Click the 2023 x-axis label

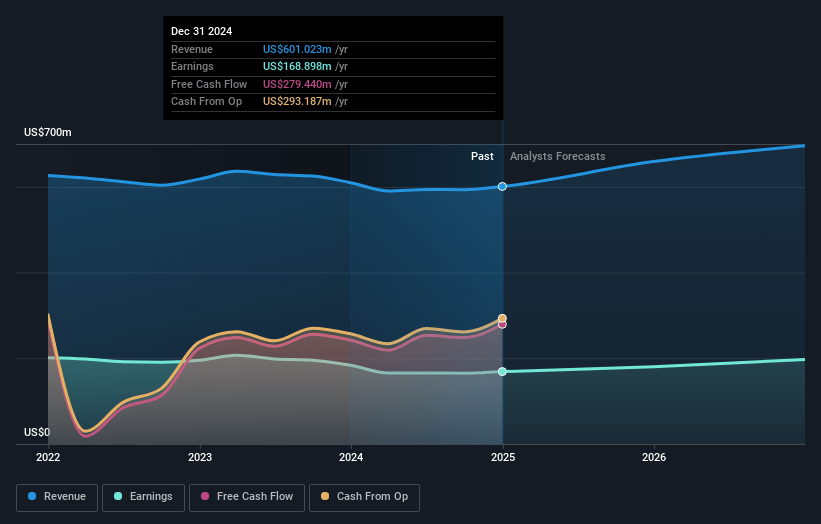pyautogui.click(x=200, y=458)
